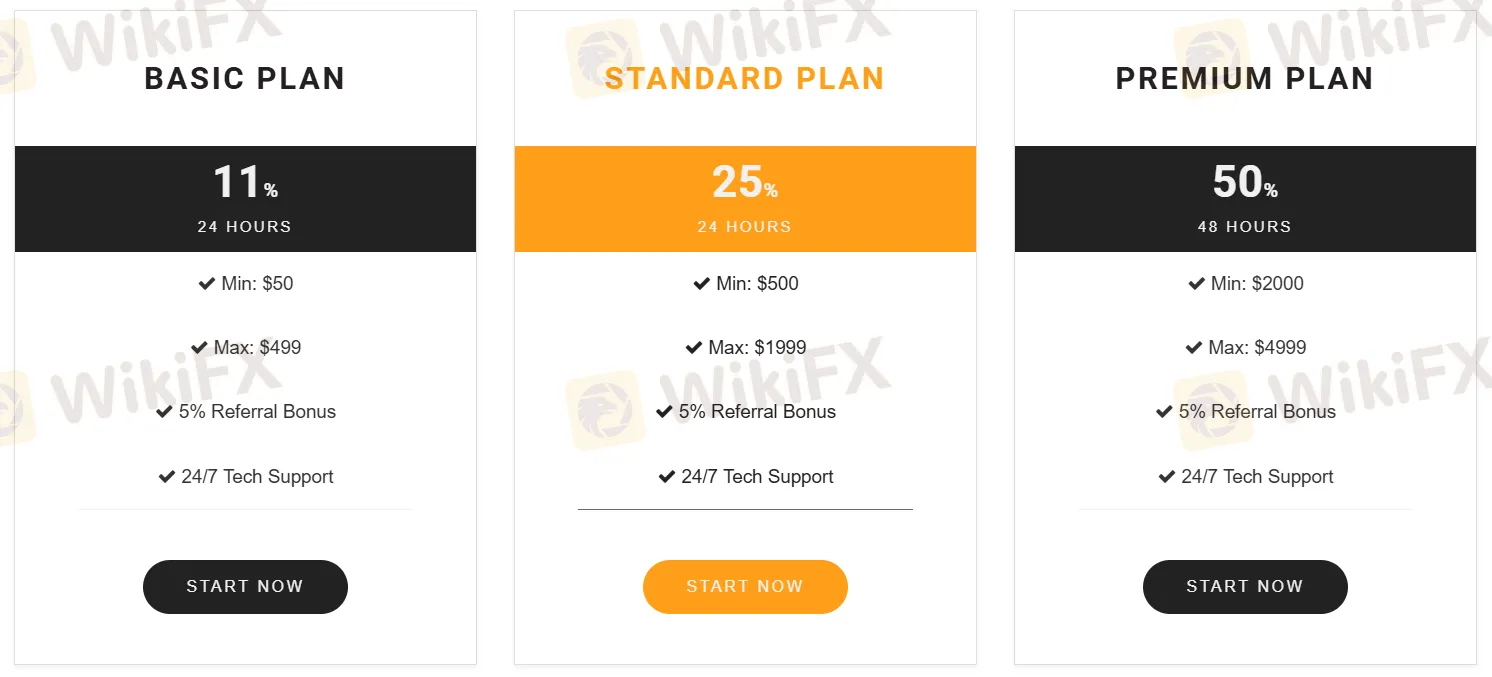Click the checkmark next to Min: $500
1492x677 pixels.
click(x=700, y=283)
